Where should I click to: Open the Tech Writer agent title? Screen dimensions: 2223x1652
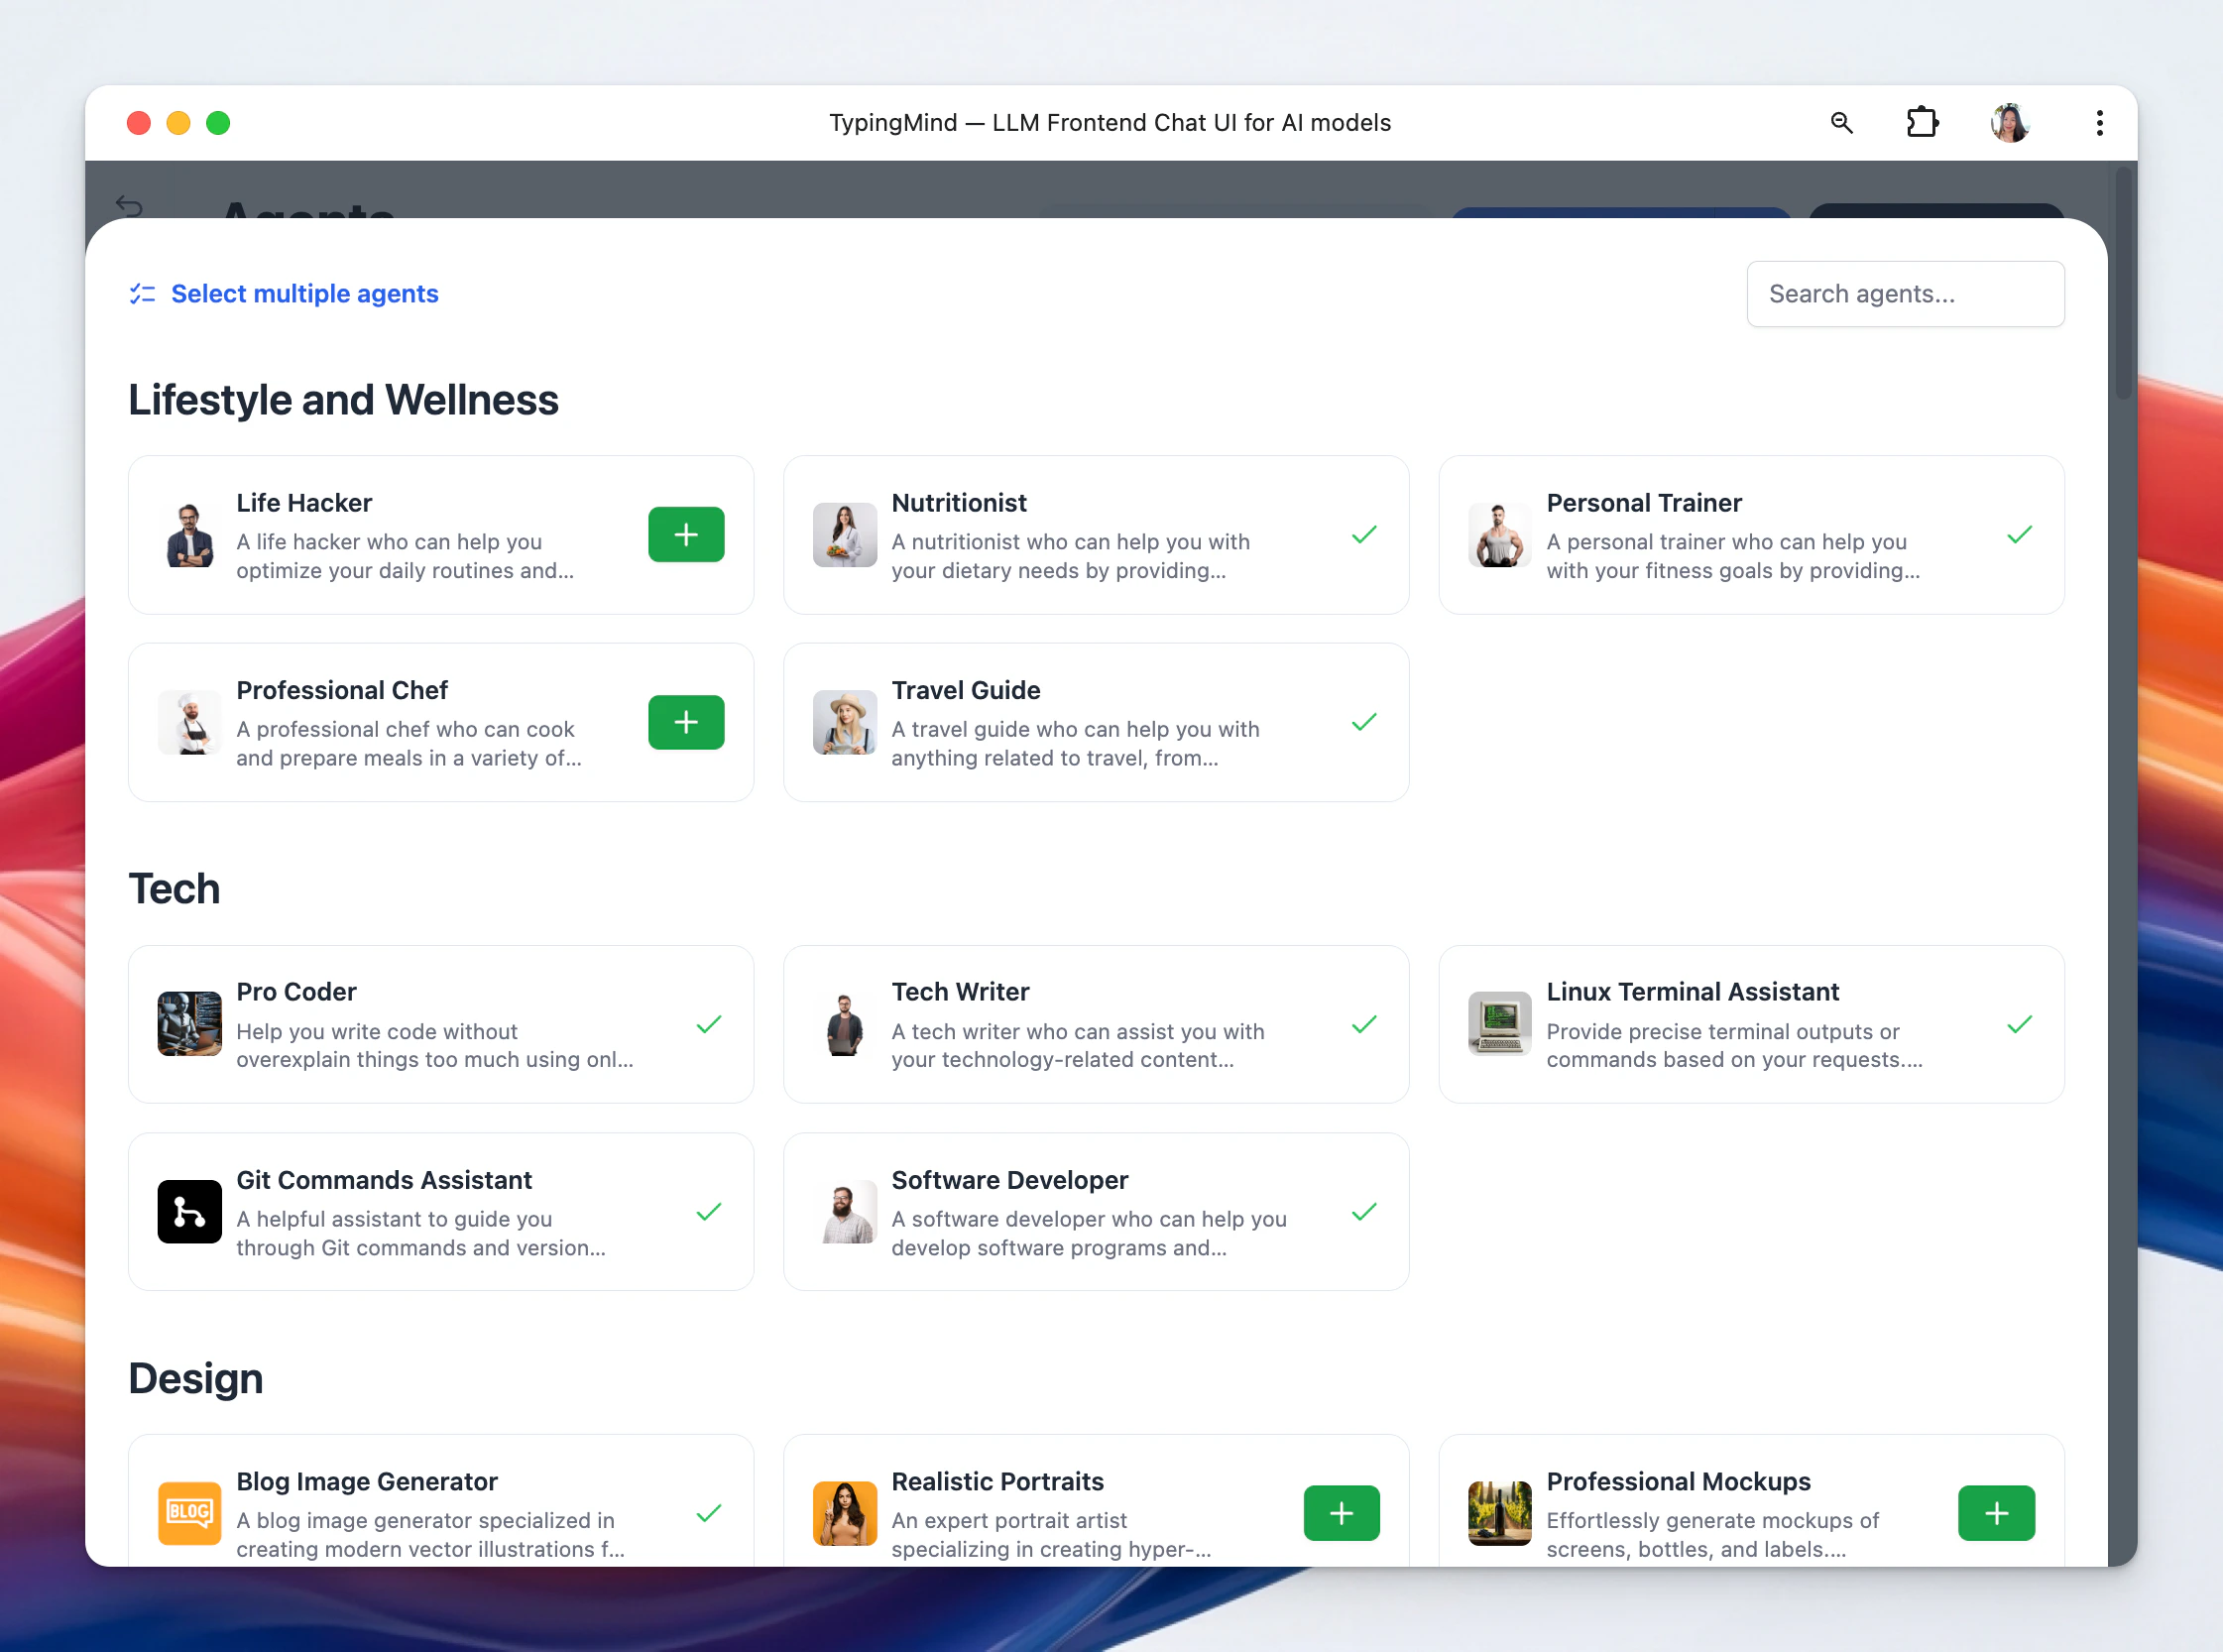pos(960,992)
